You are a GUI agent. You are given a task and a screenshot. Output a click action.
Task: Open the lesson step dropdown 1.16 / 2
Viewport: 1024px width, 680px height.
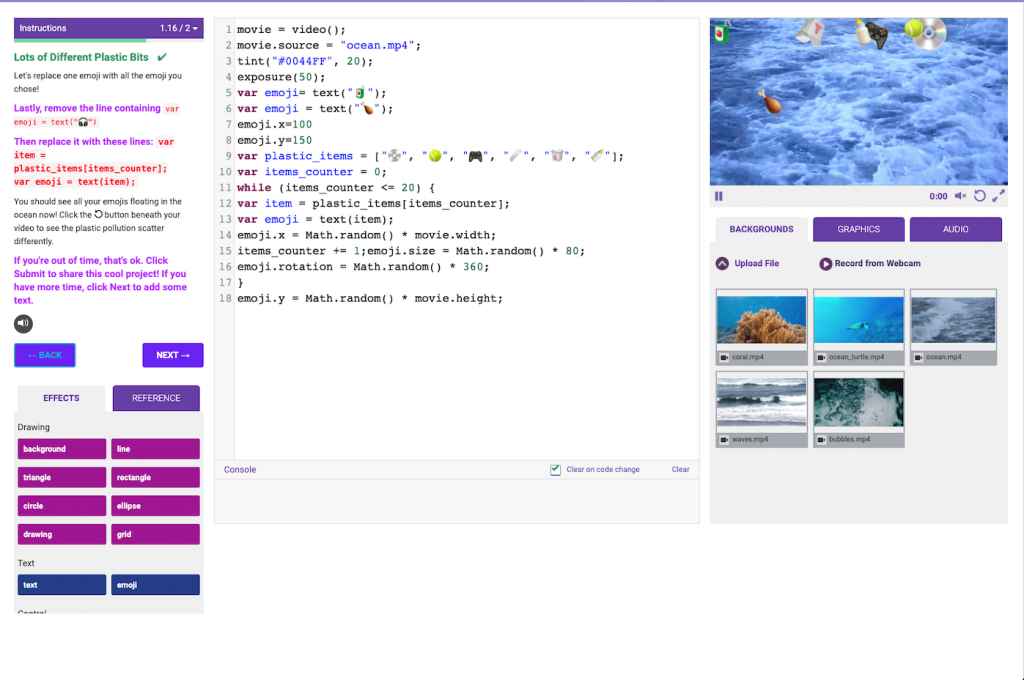[178, 28]
